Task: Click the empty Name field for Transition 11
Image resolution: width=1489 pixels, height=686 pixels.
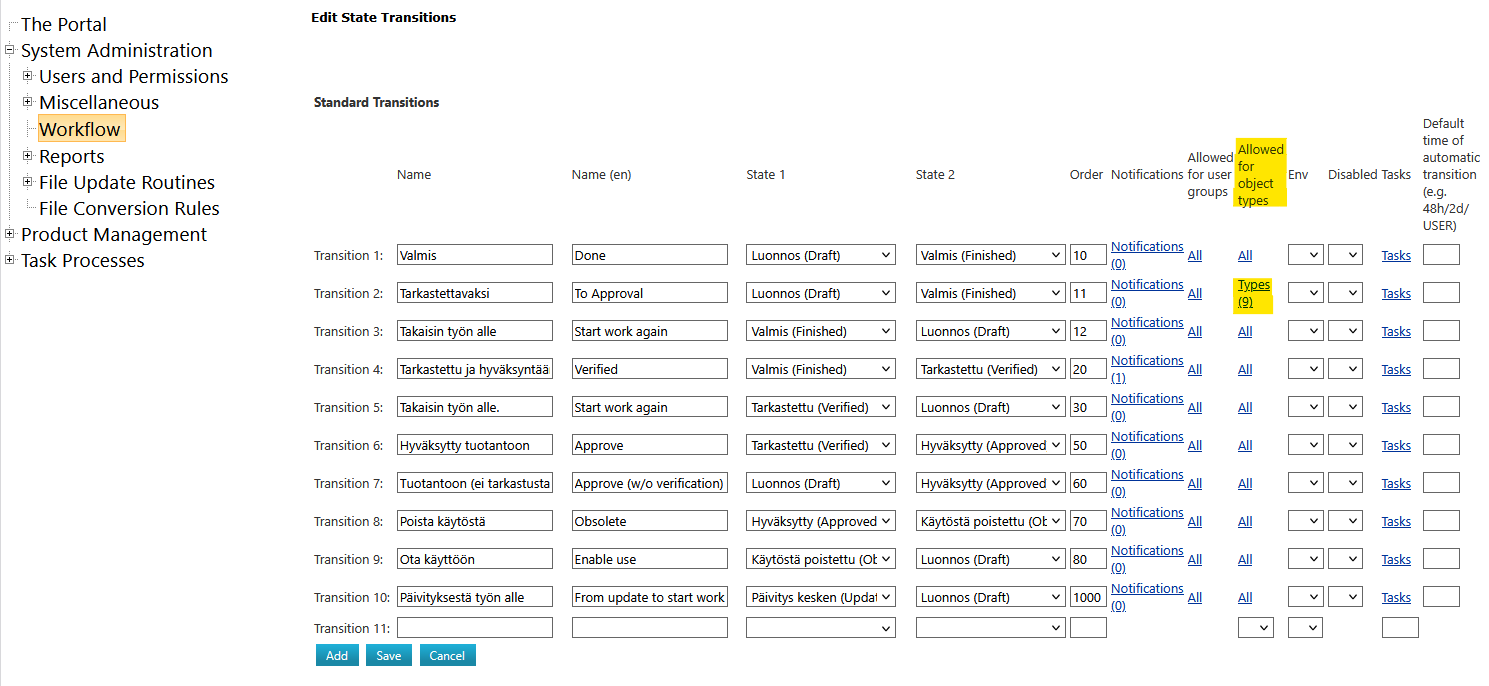Action: pyautogui.click(x=474, y=628)
